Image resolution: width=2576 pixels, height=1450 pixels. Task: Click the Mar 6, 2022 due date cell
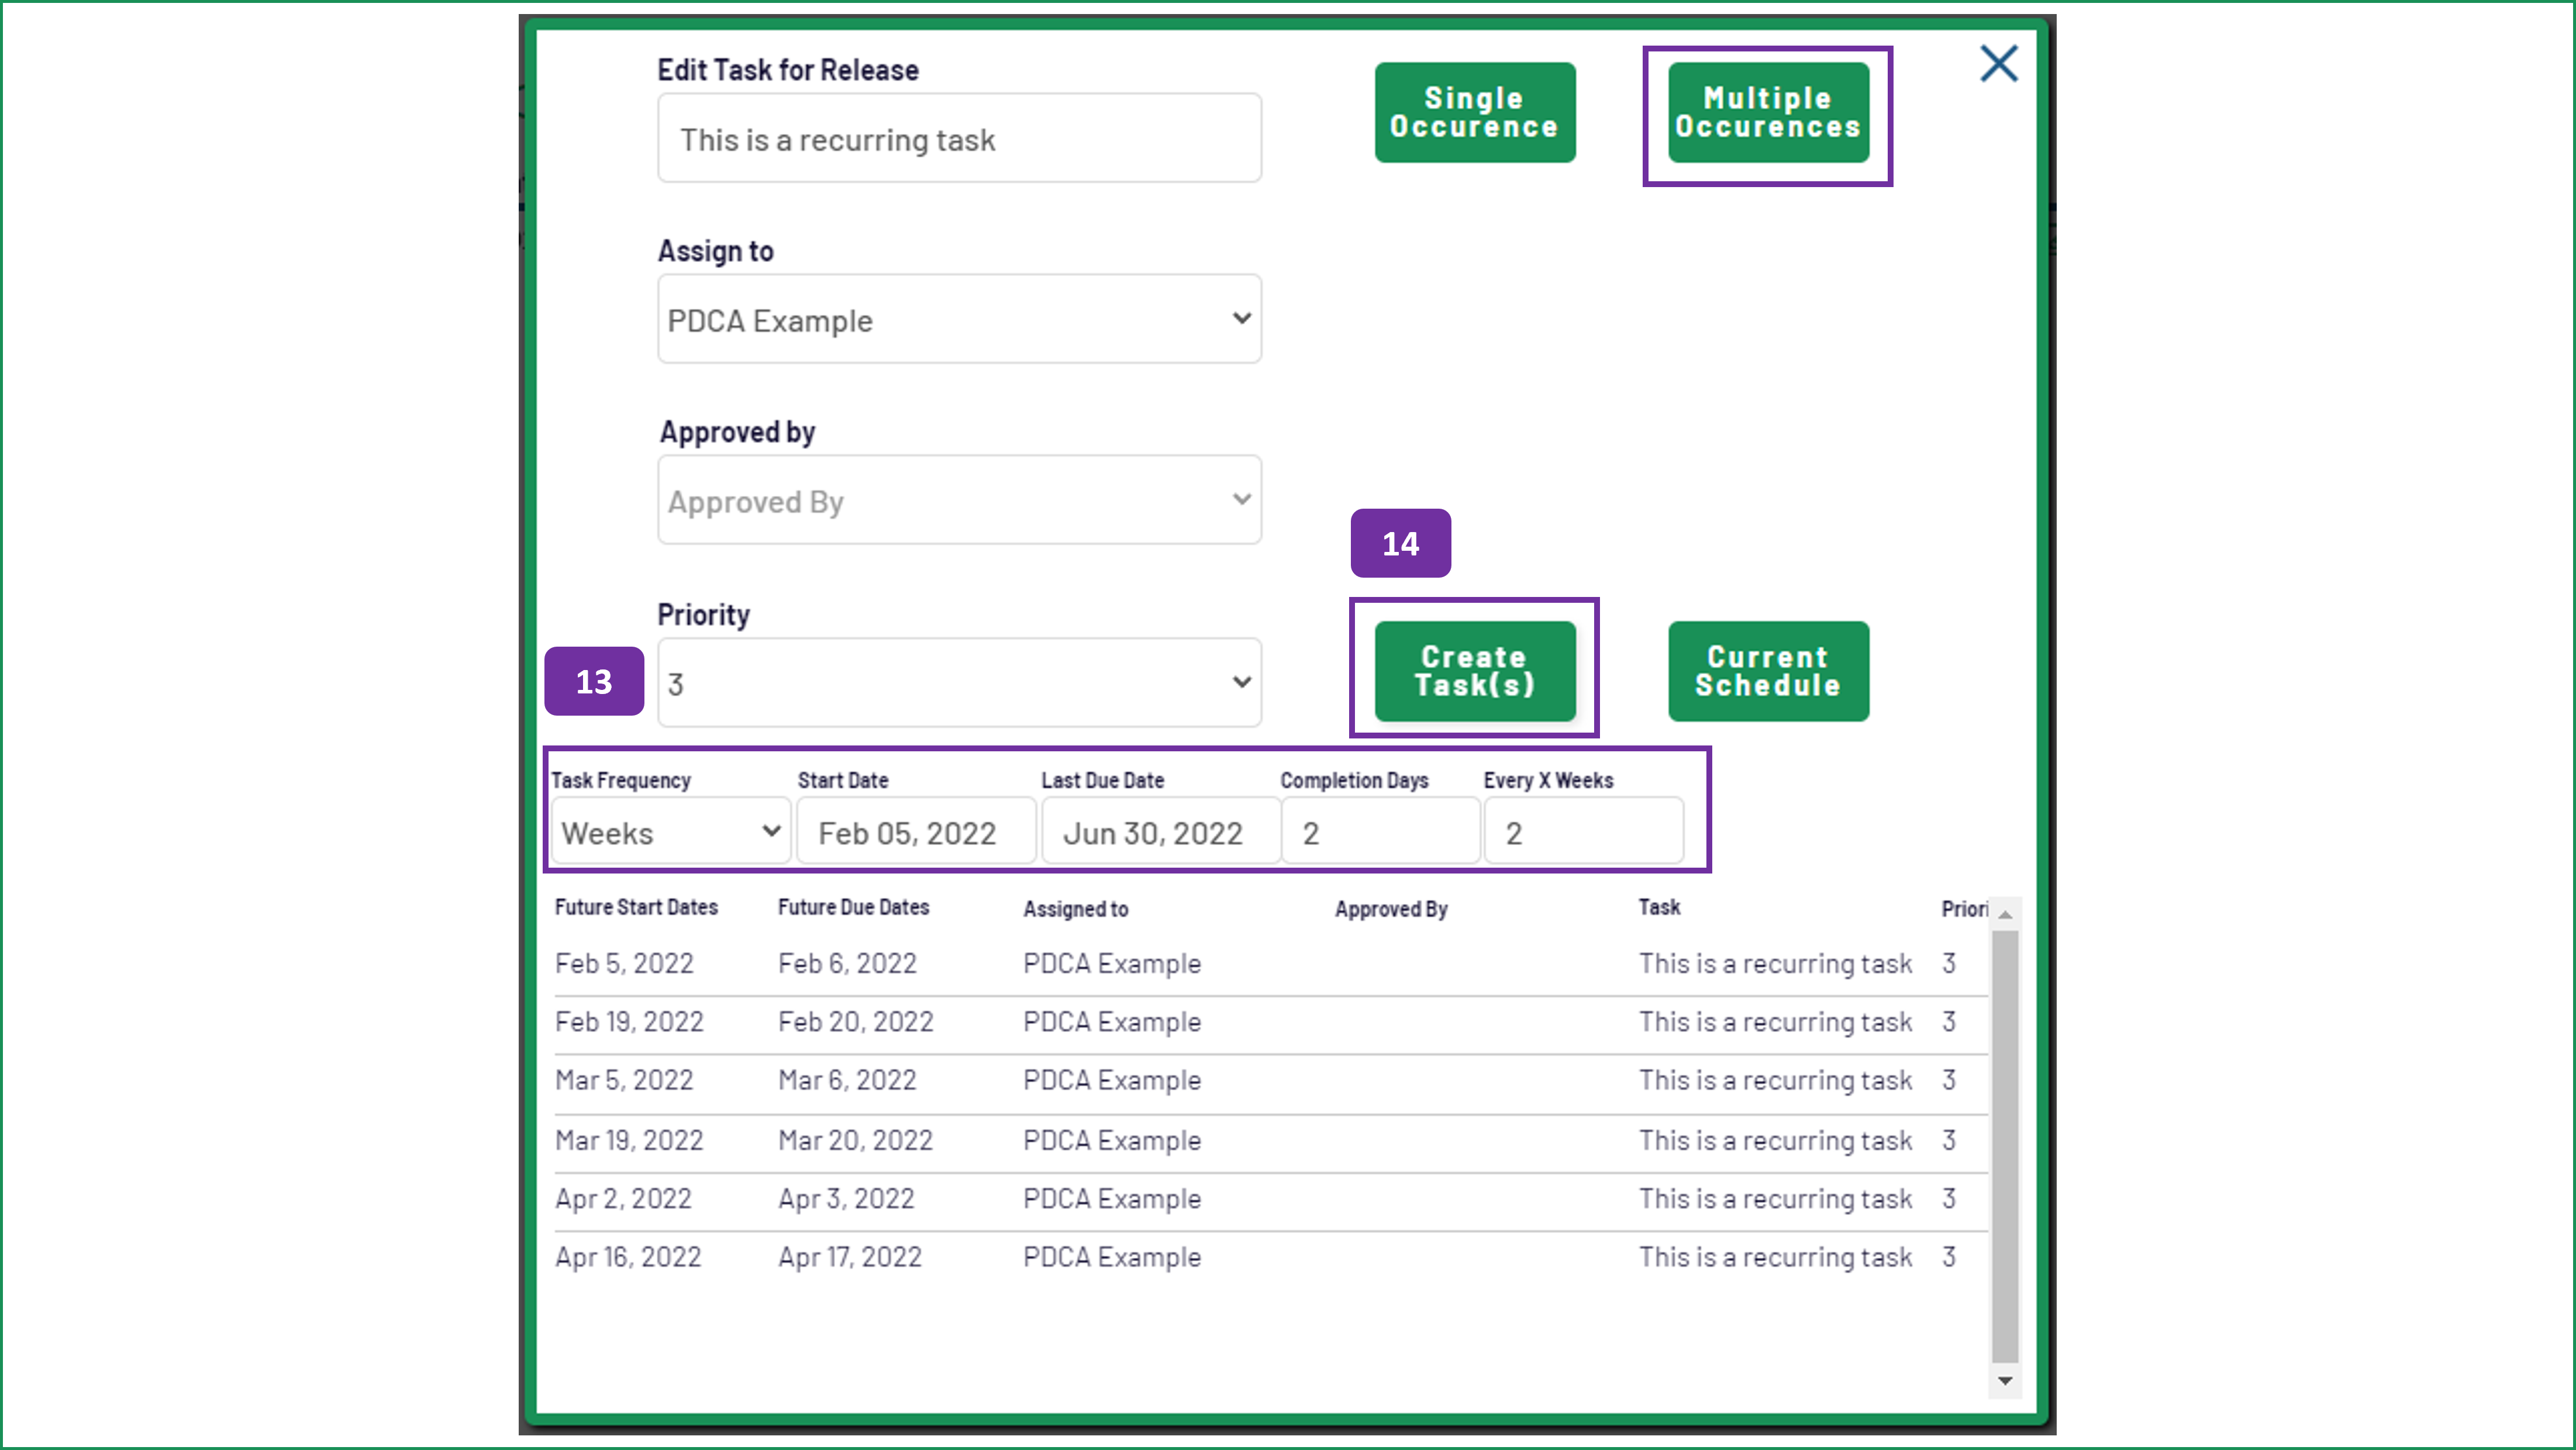[847, 1080]
